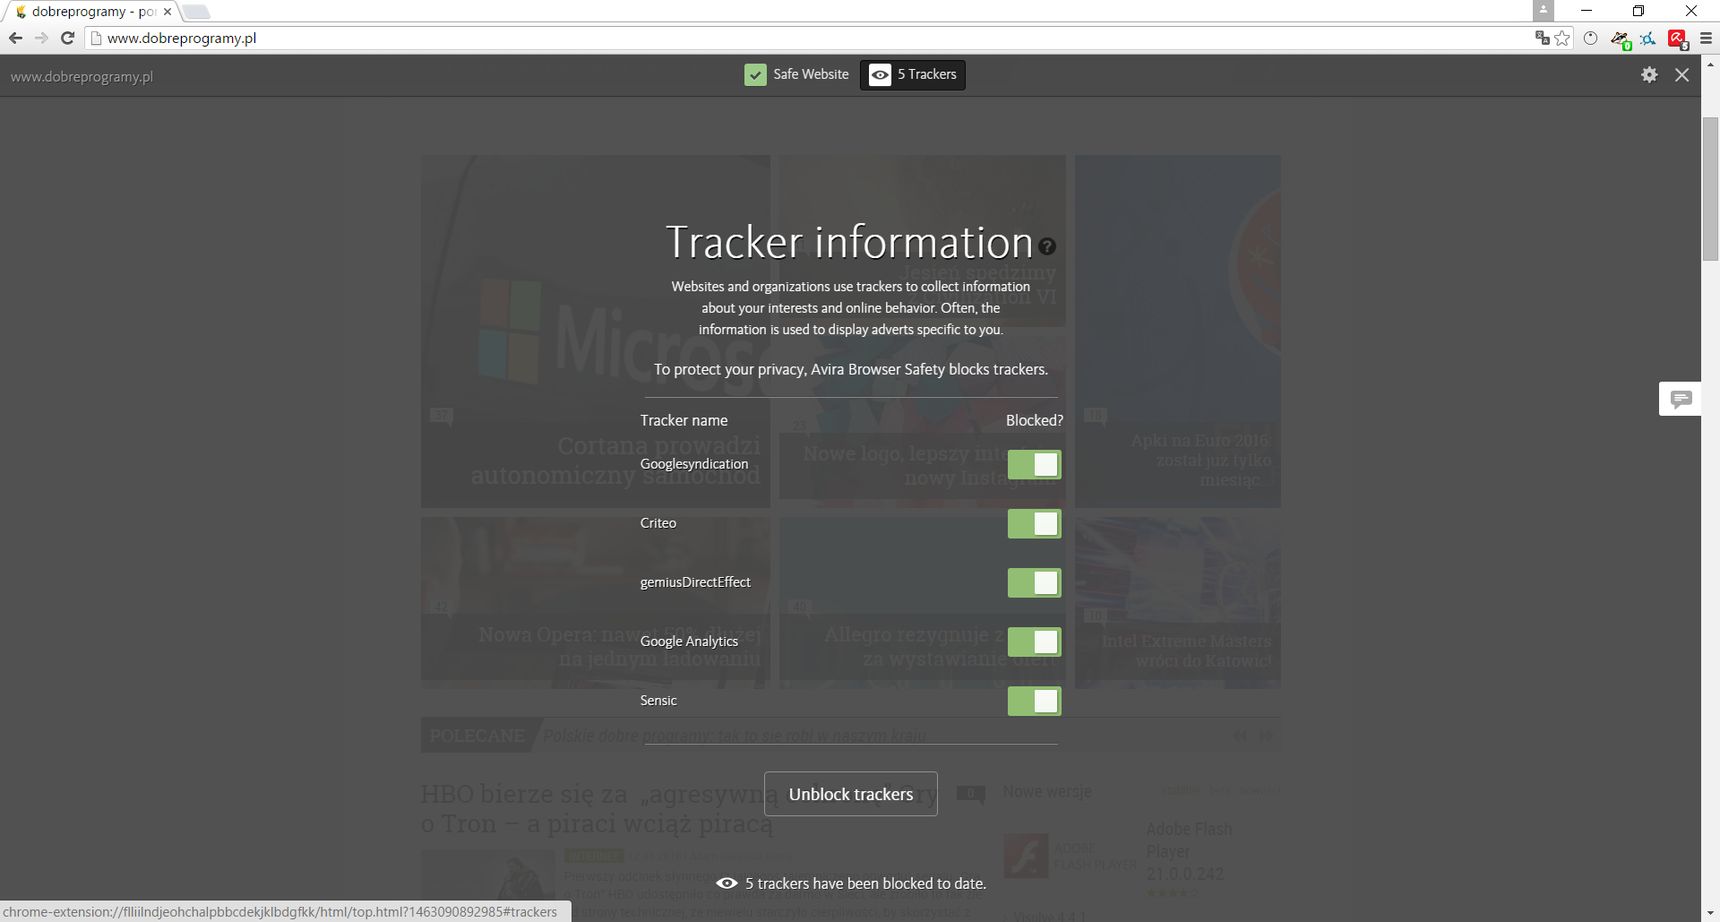Click the 'Tracker name' column header

[x=684, y=420]
